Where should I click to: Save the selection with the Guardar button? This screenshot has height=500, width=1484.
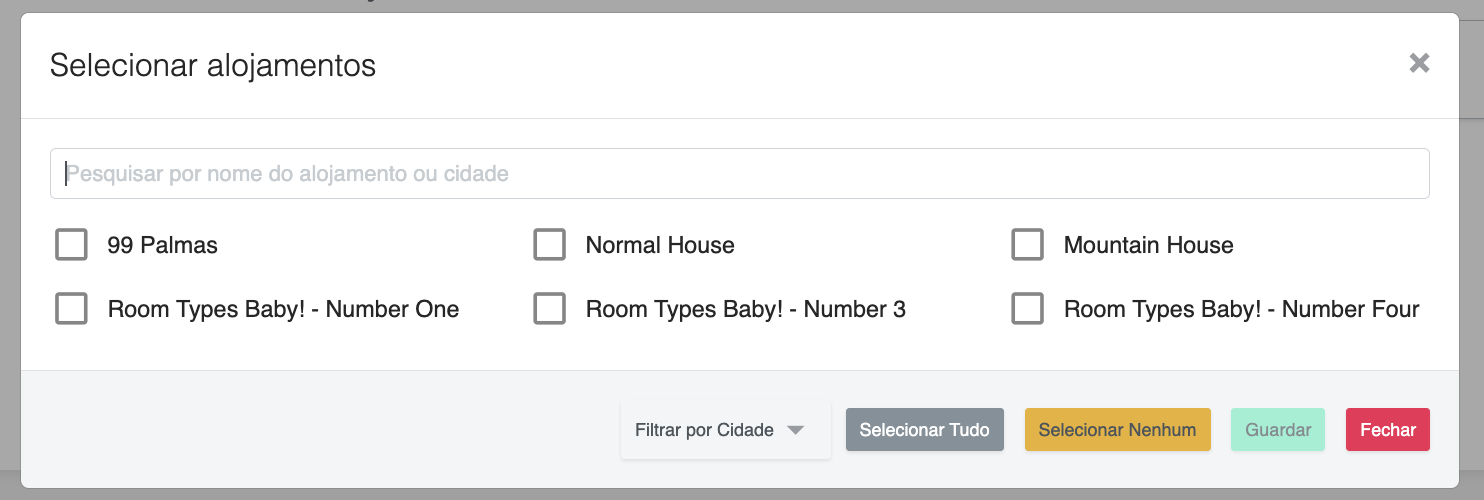point(1277,430)
